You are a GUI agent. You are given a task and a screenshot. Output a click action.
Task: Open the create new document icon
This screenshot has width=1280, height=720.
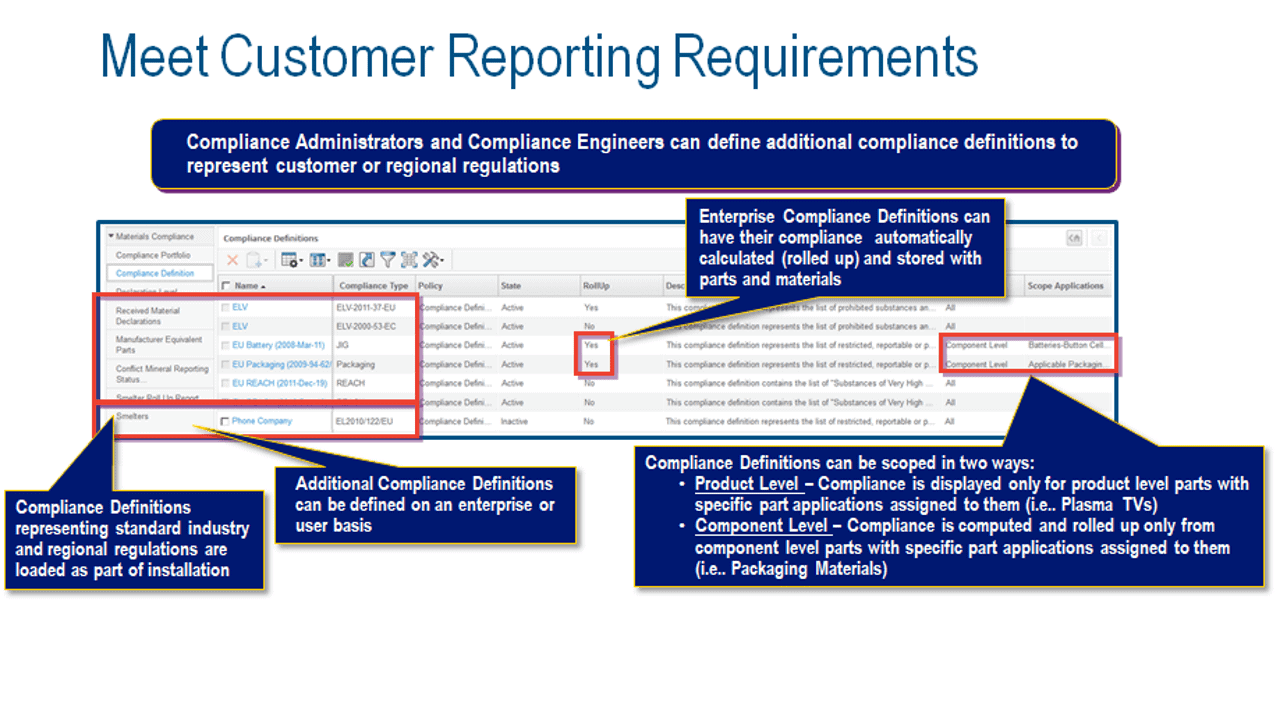tap(256, 260)
